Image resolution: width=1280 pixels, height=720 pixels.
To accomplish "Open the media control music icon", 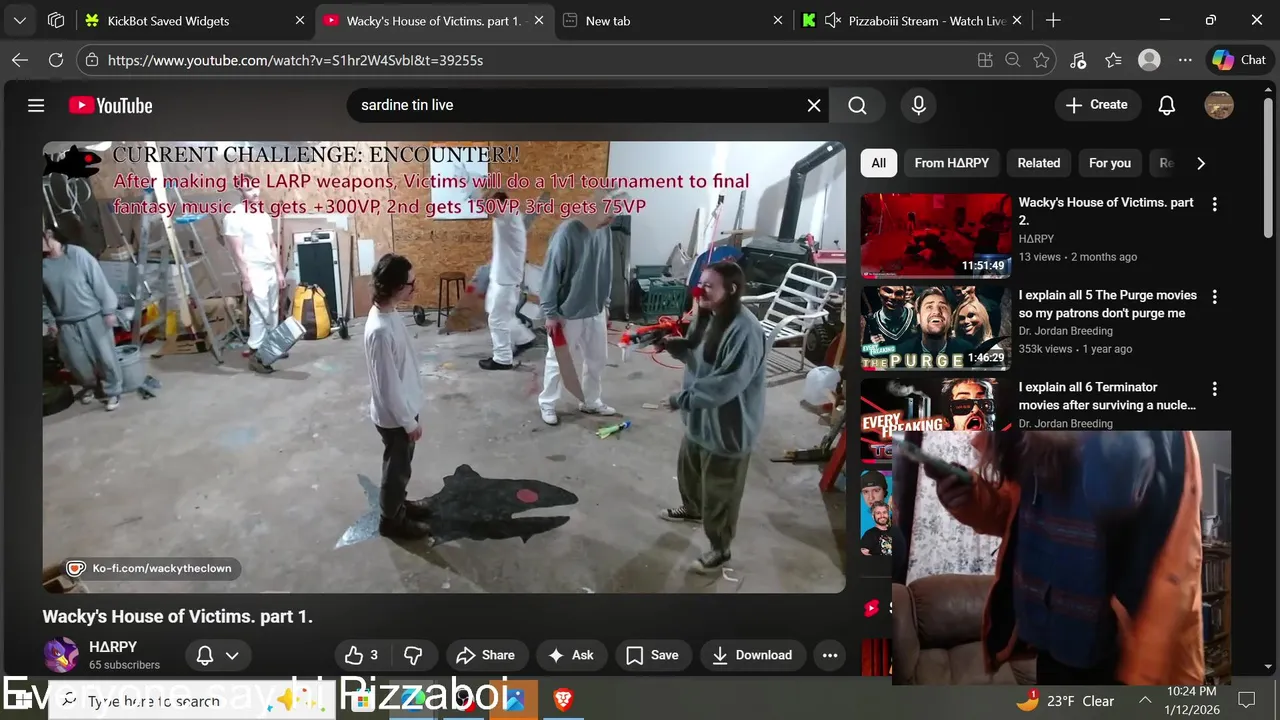I will click(1078, 60).
